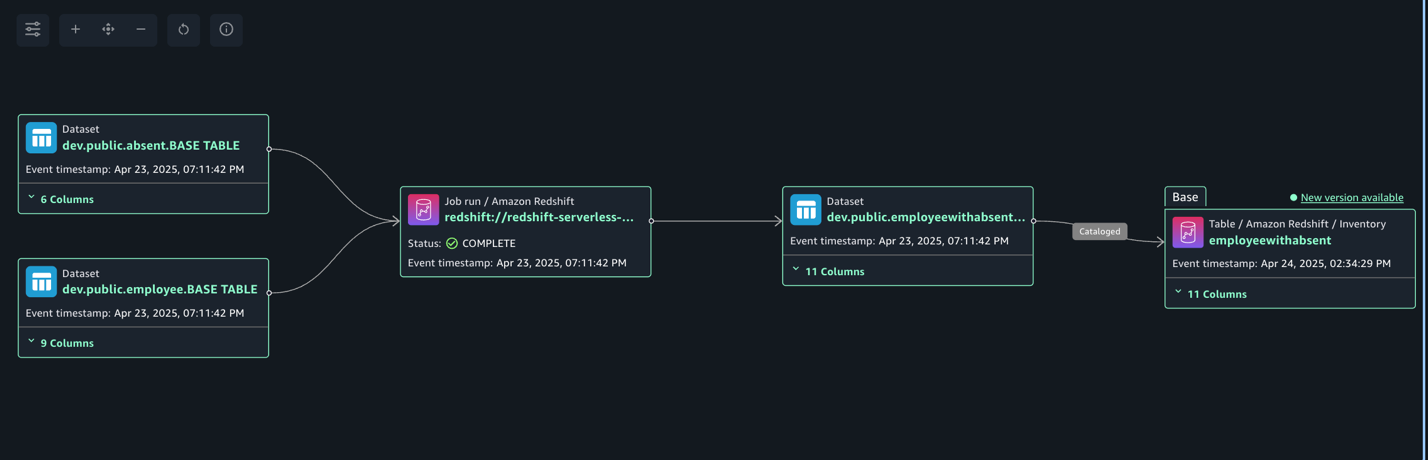Expand 11 Columns in dev.public.employeewithabsent dataset

tap(828, 271)
